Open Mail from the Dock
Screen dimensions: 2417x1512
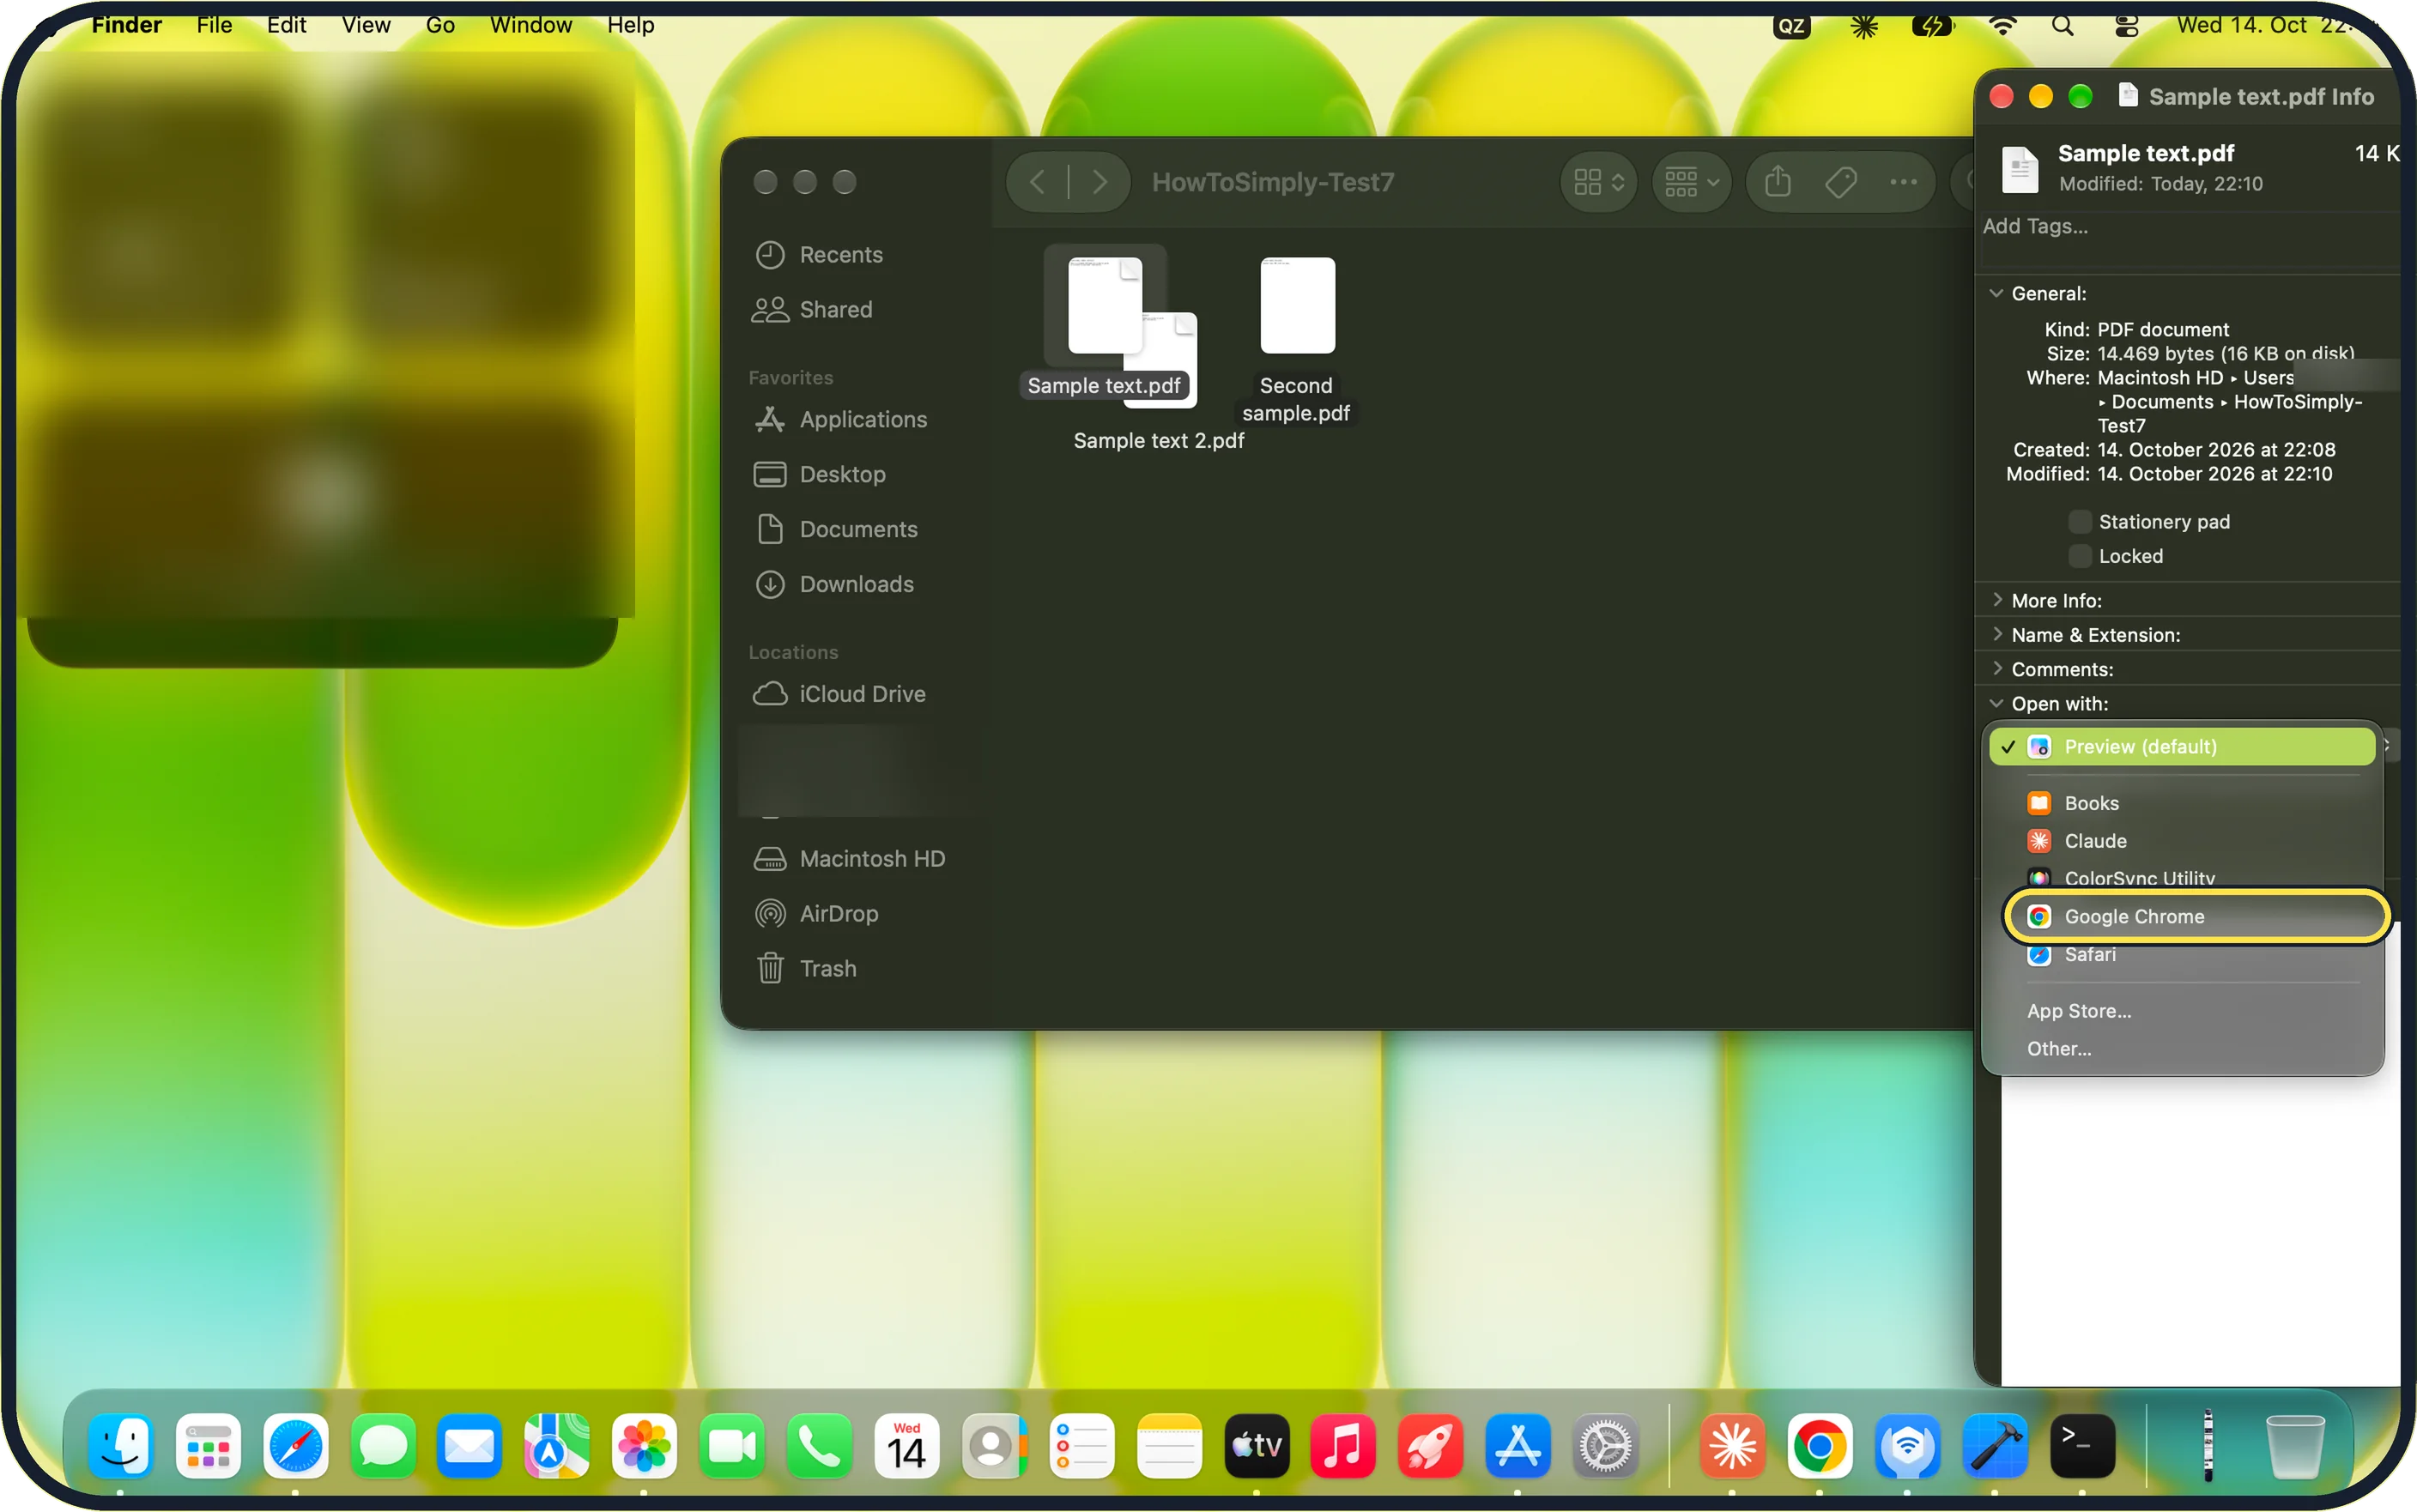tap(469, 1446)
